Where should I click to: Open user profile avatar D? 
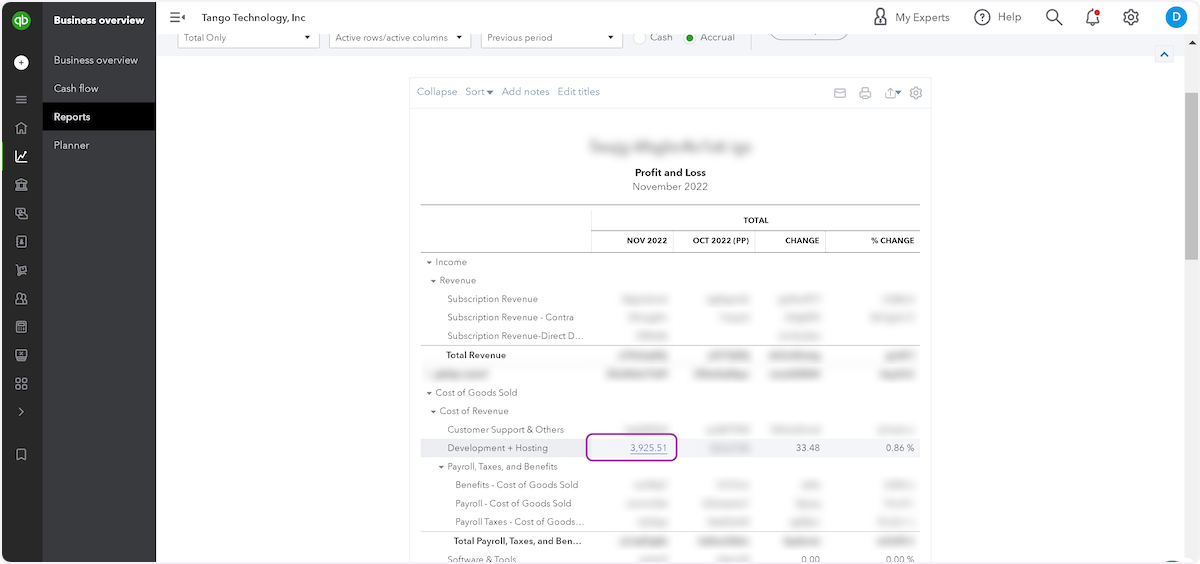pyautogui.click(x=1175, y=17)
